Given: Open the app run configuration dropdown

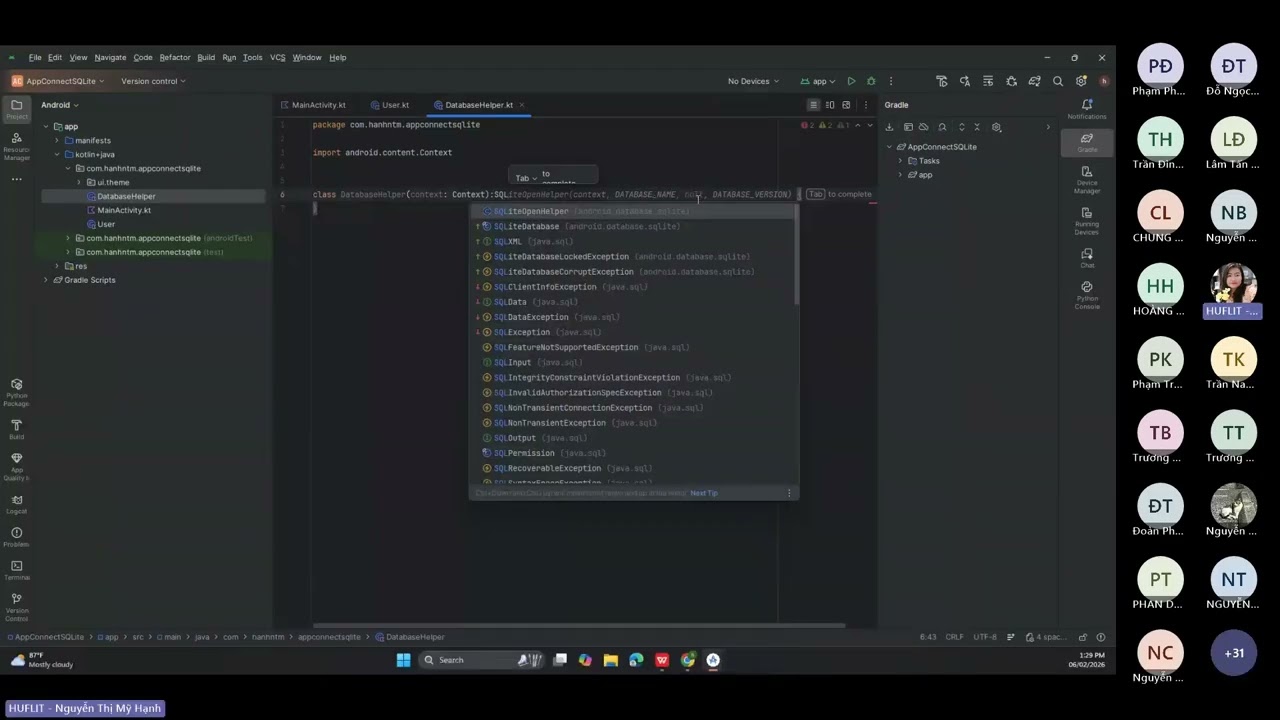Looking at the screenshot, I should 819,81.
